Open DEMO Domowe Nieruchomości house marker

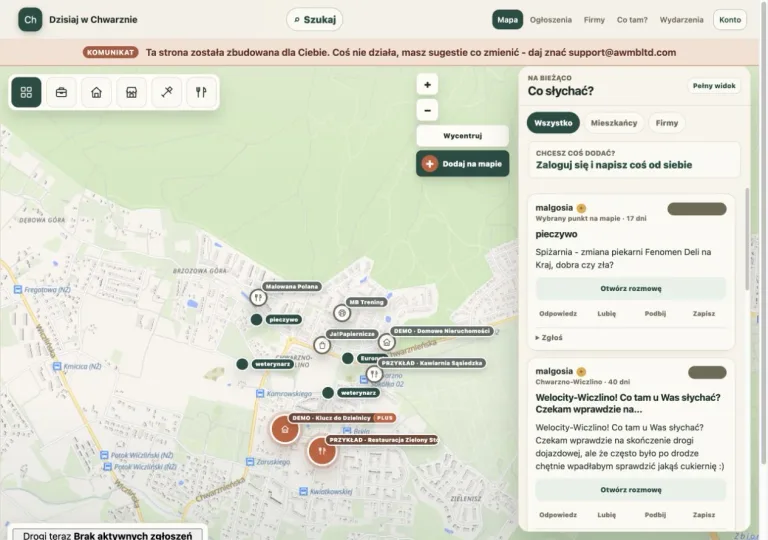tap(386, 342)
